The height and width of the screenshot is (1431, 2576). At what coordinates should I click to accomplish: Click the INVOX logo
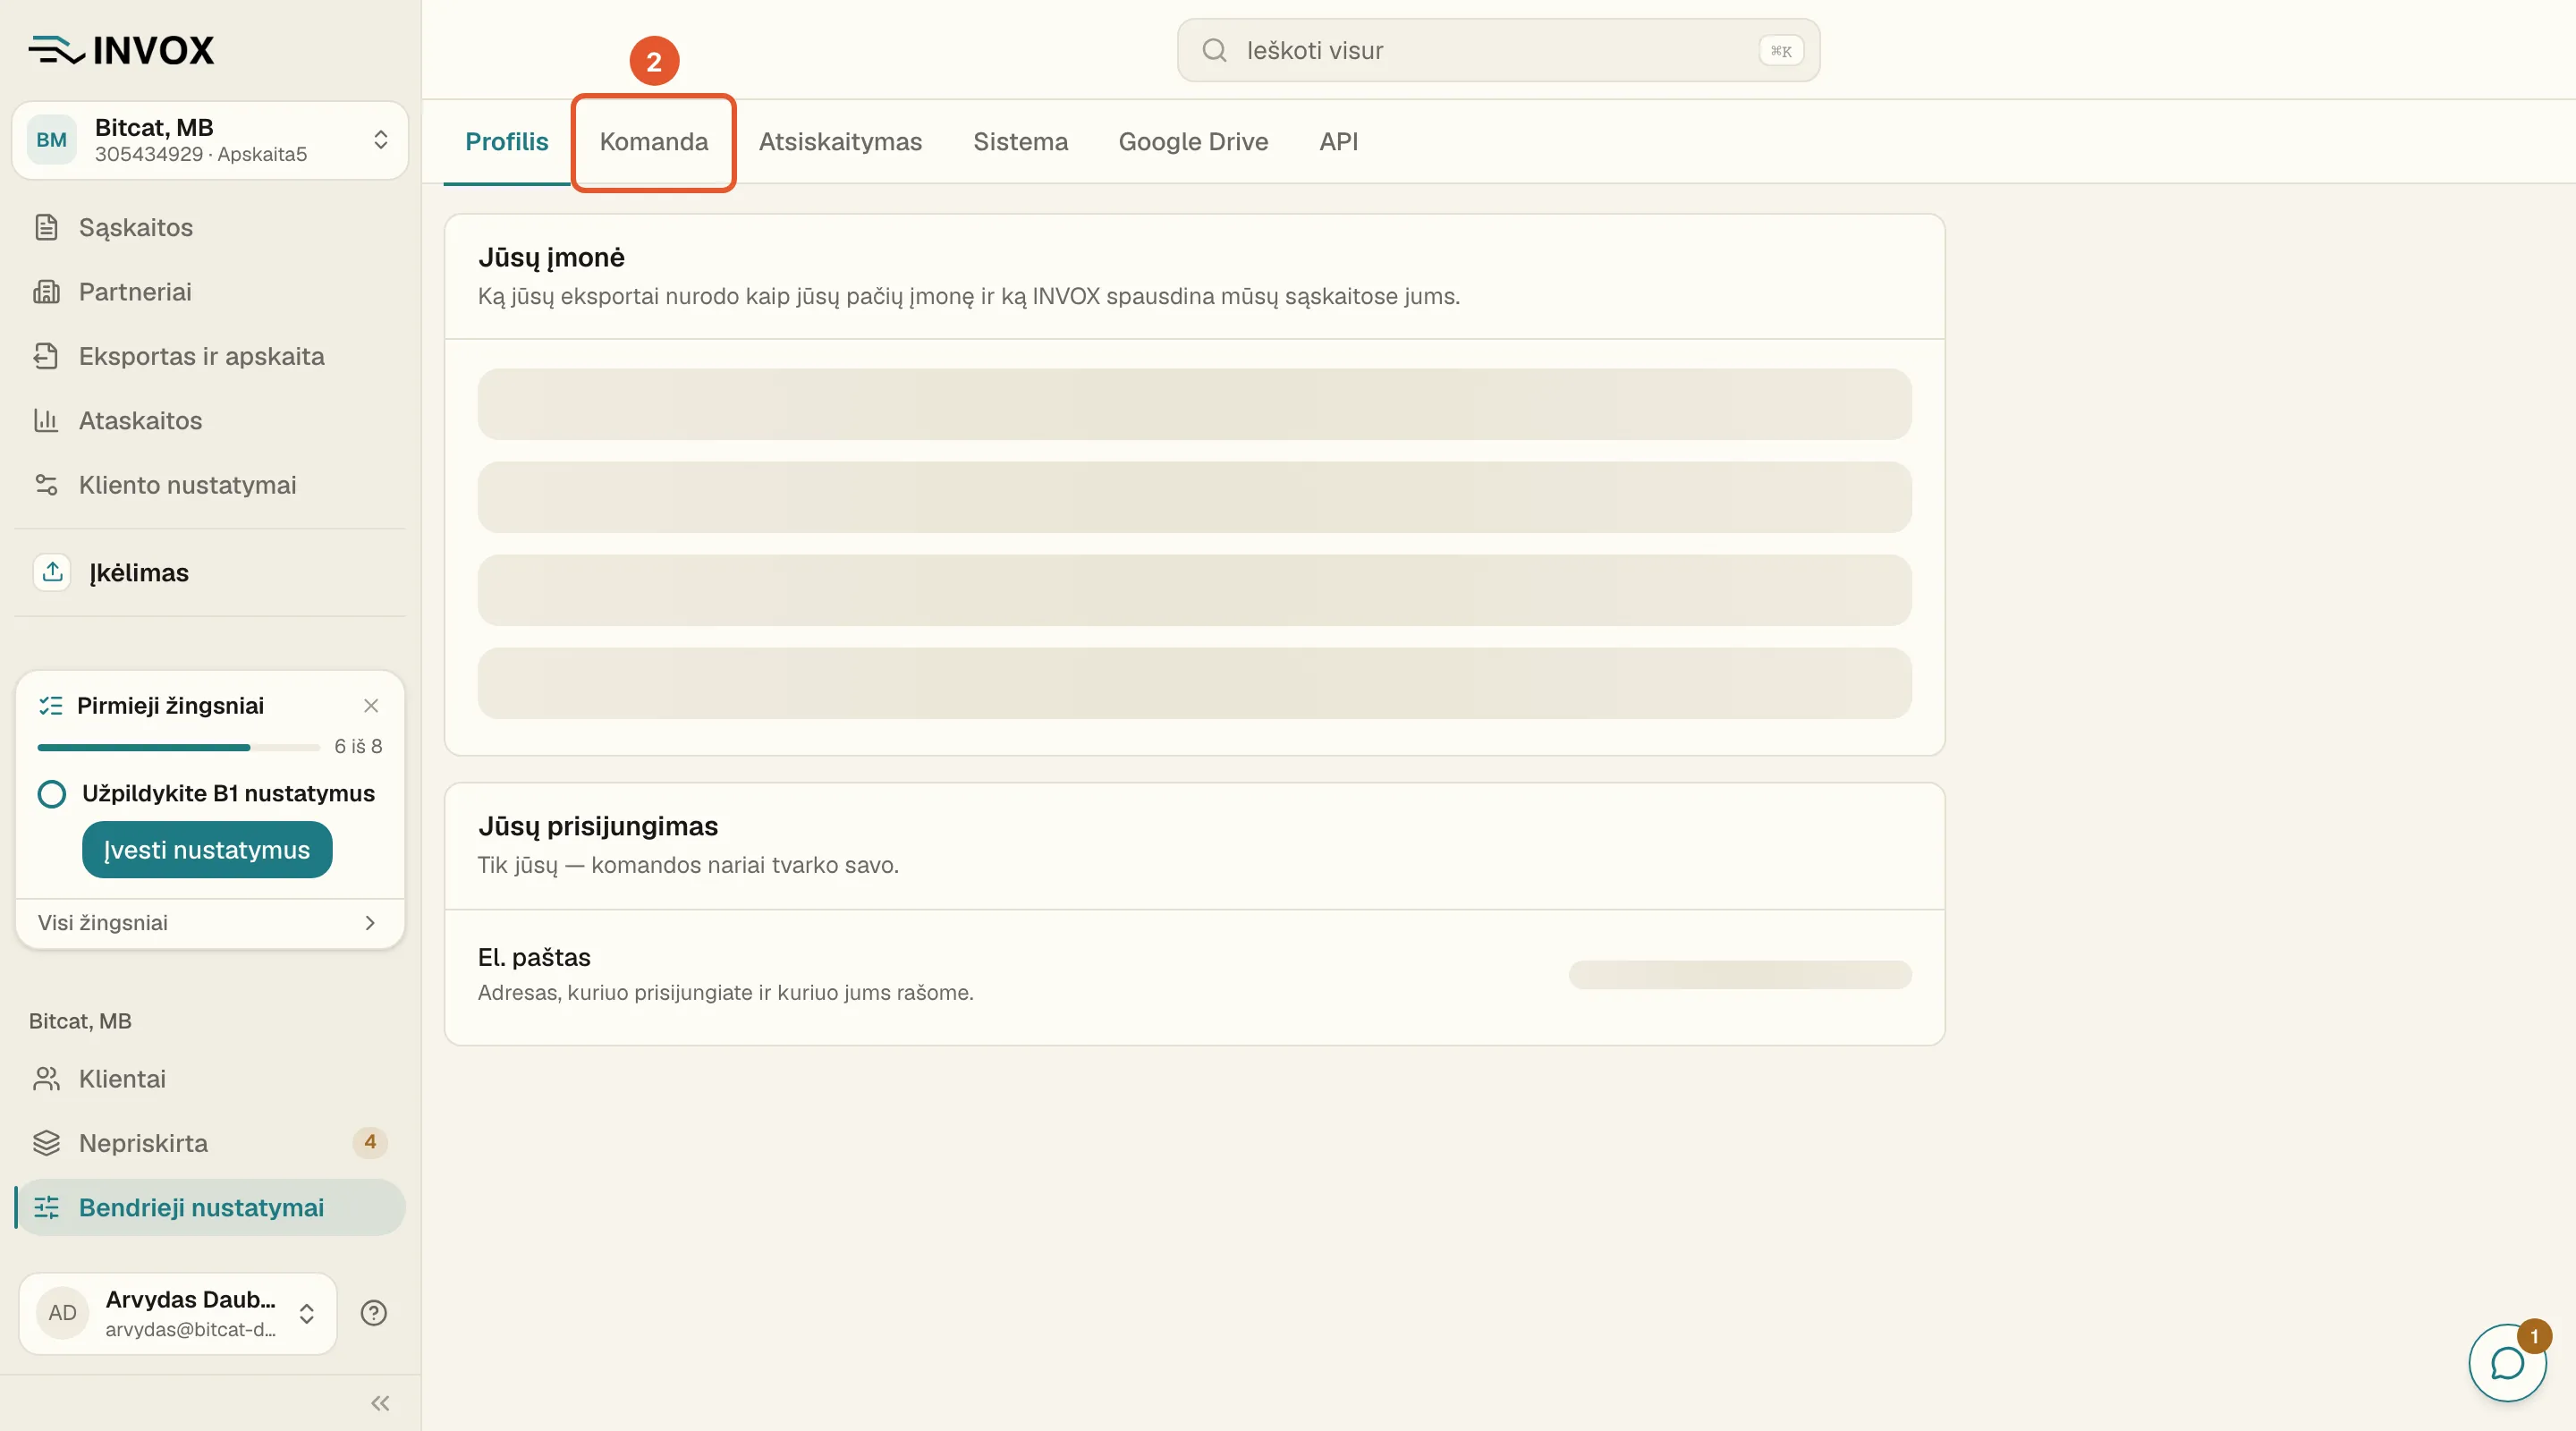point(121,50)
